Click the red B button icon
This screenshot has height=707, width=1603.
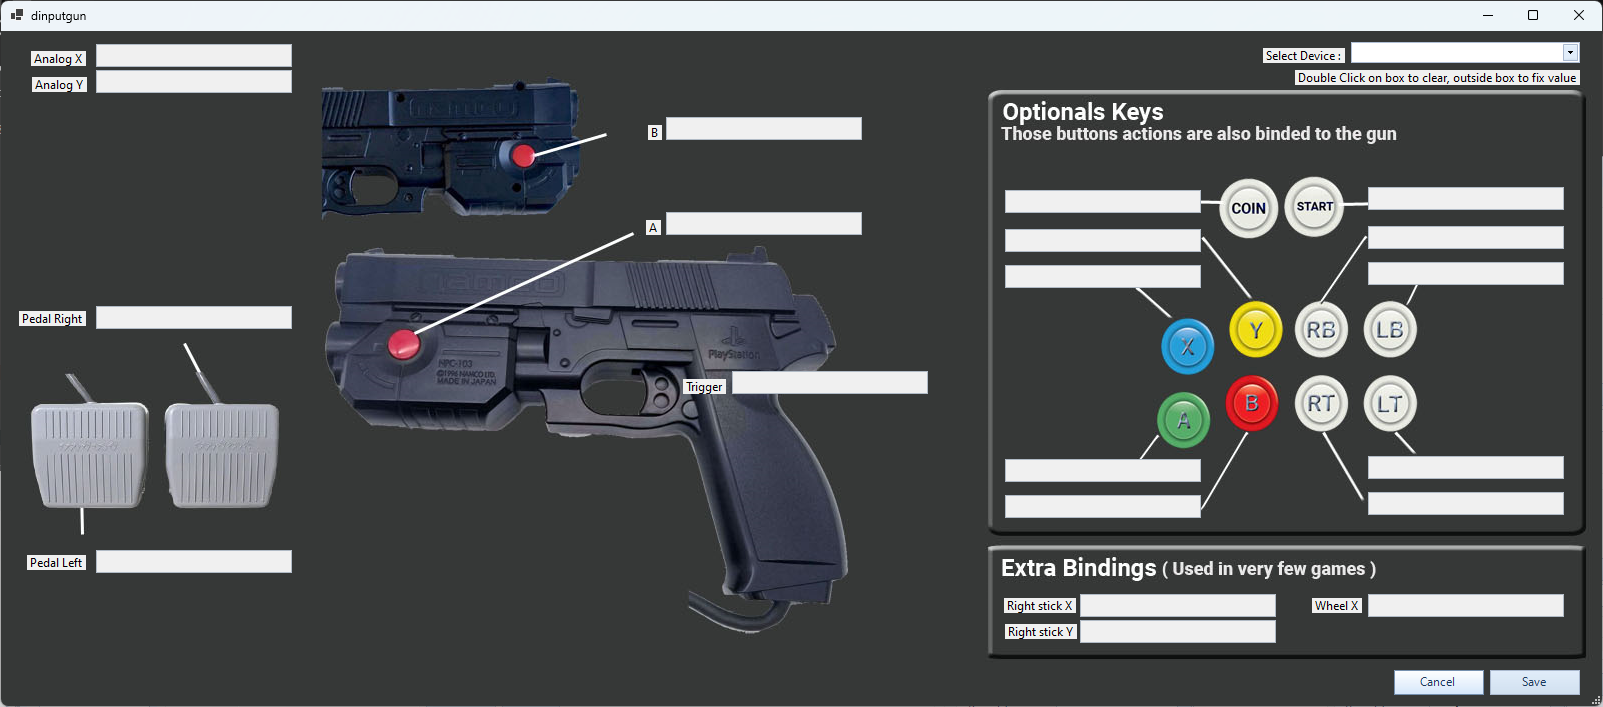click(x=1251, y=404)
